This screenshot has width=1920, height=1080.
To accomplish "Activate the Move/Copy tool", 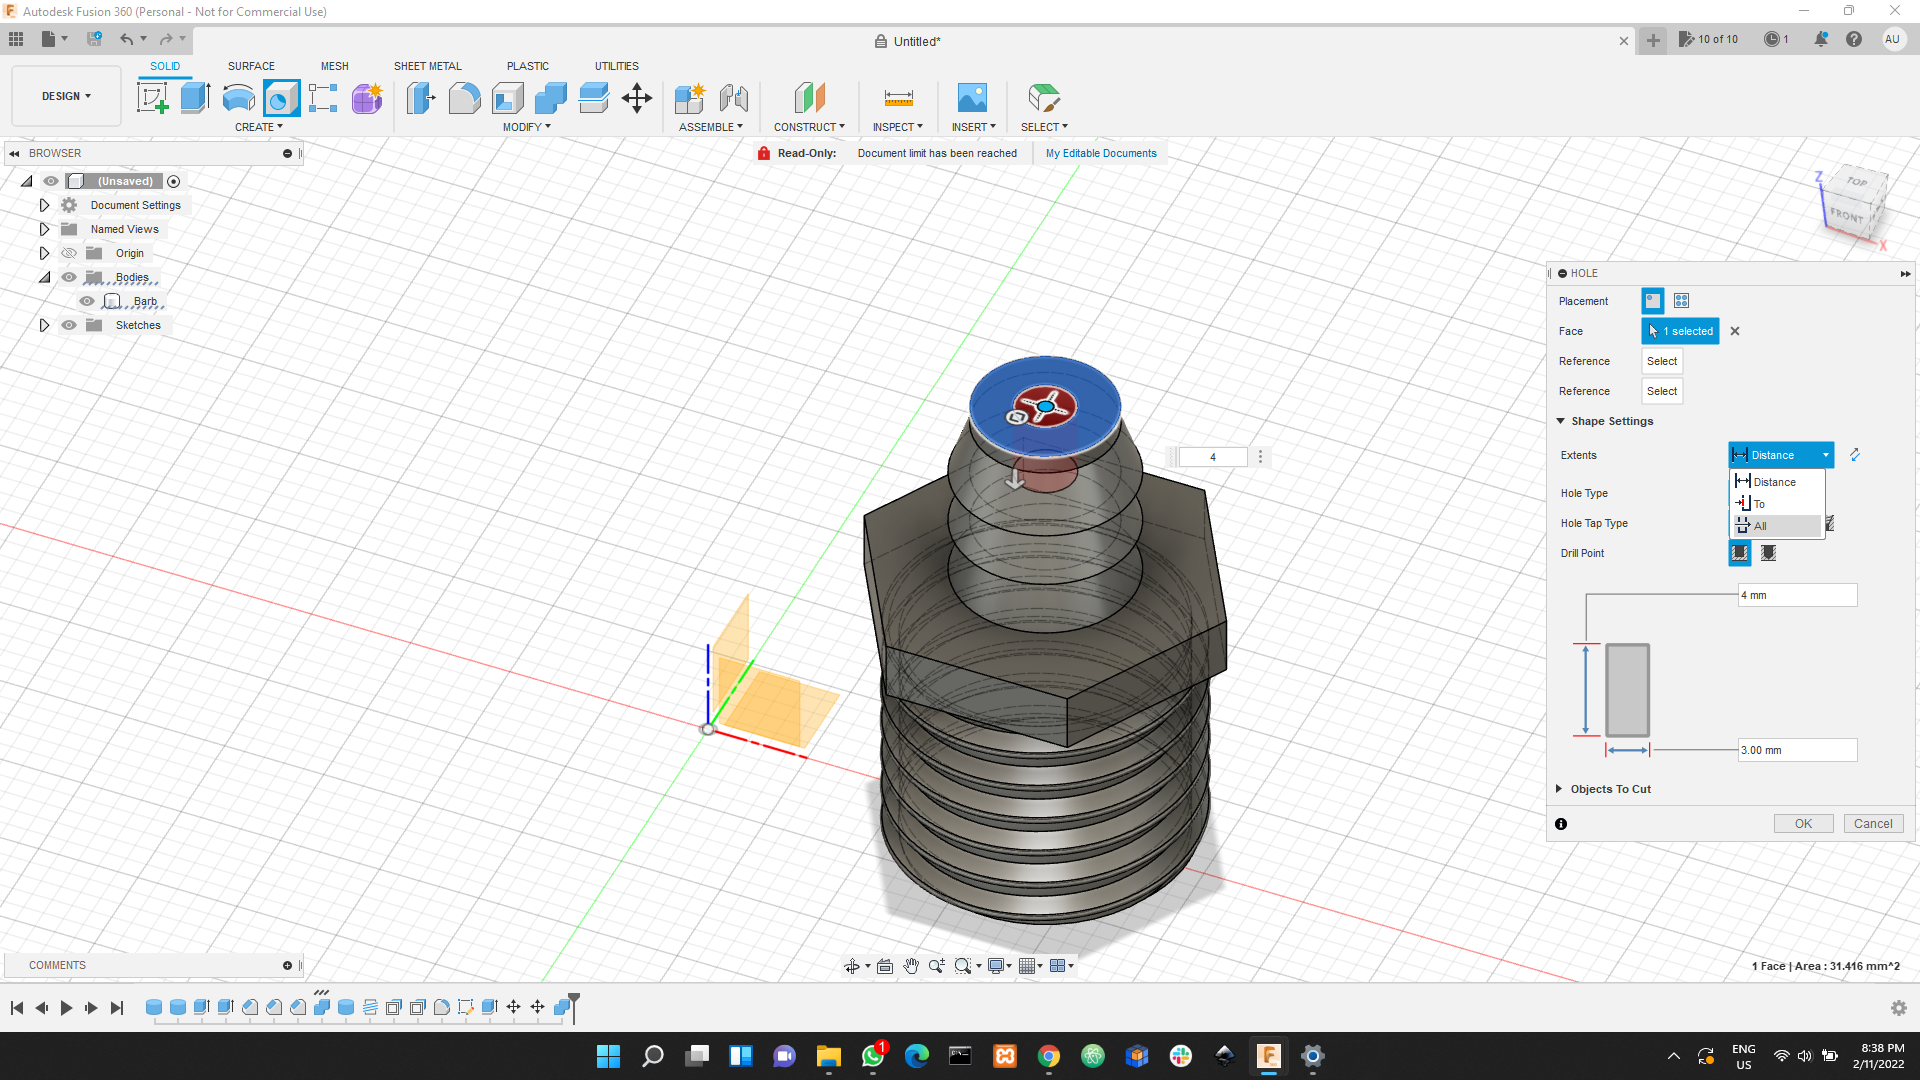I will (x=637, y=97).
